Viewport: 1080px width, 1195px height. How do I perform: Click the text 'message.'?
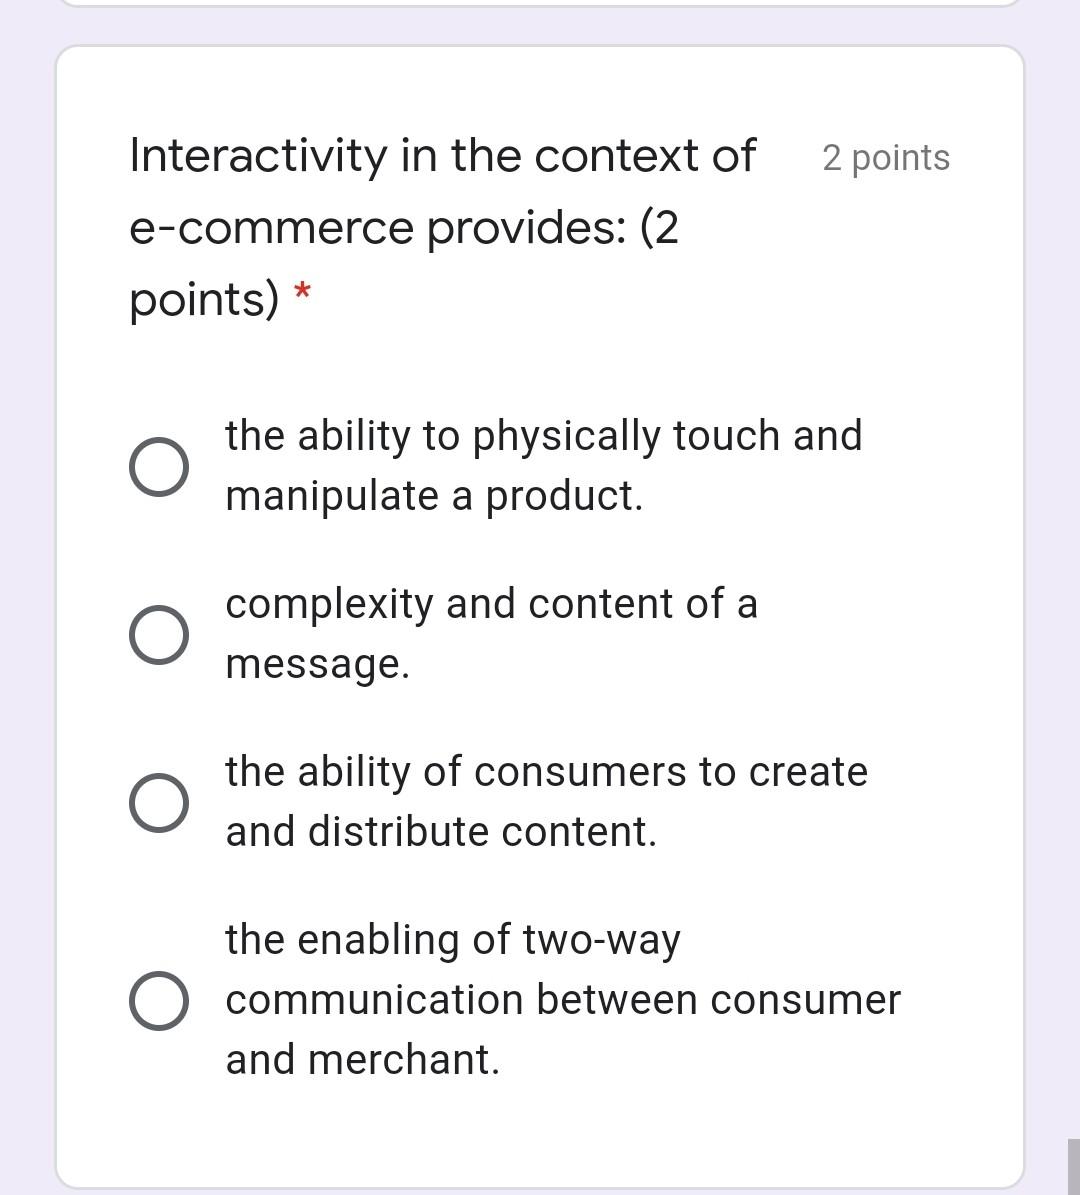point(315,663)
